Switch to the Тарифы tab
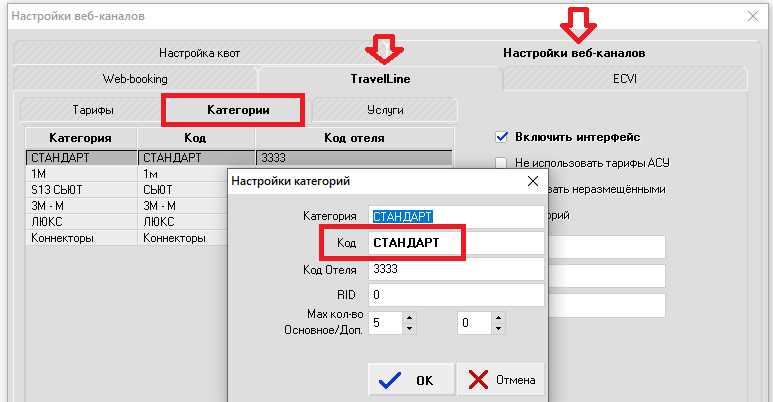The image size is (773, 402). [x=93, y=110]
